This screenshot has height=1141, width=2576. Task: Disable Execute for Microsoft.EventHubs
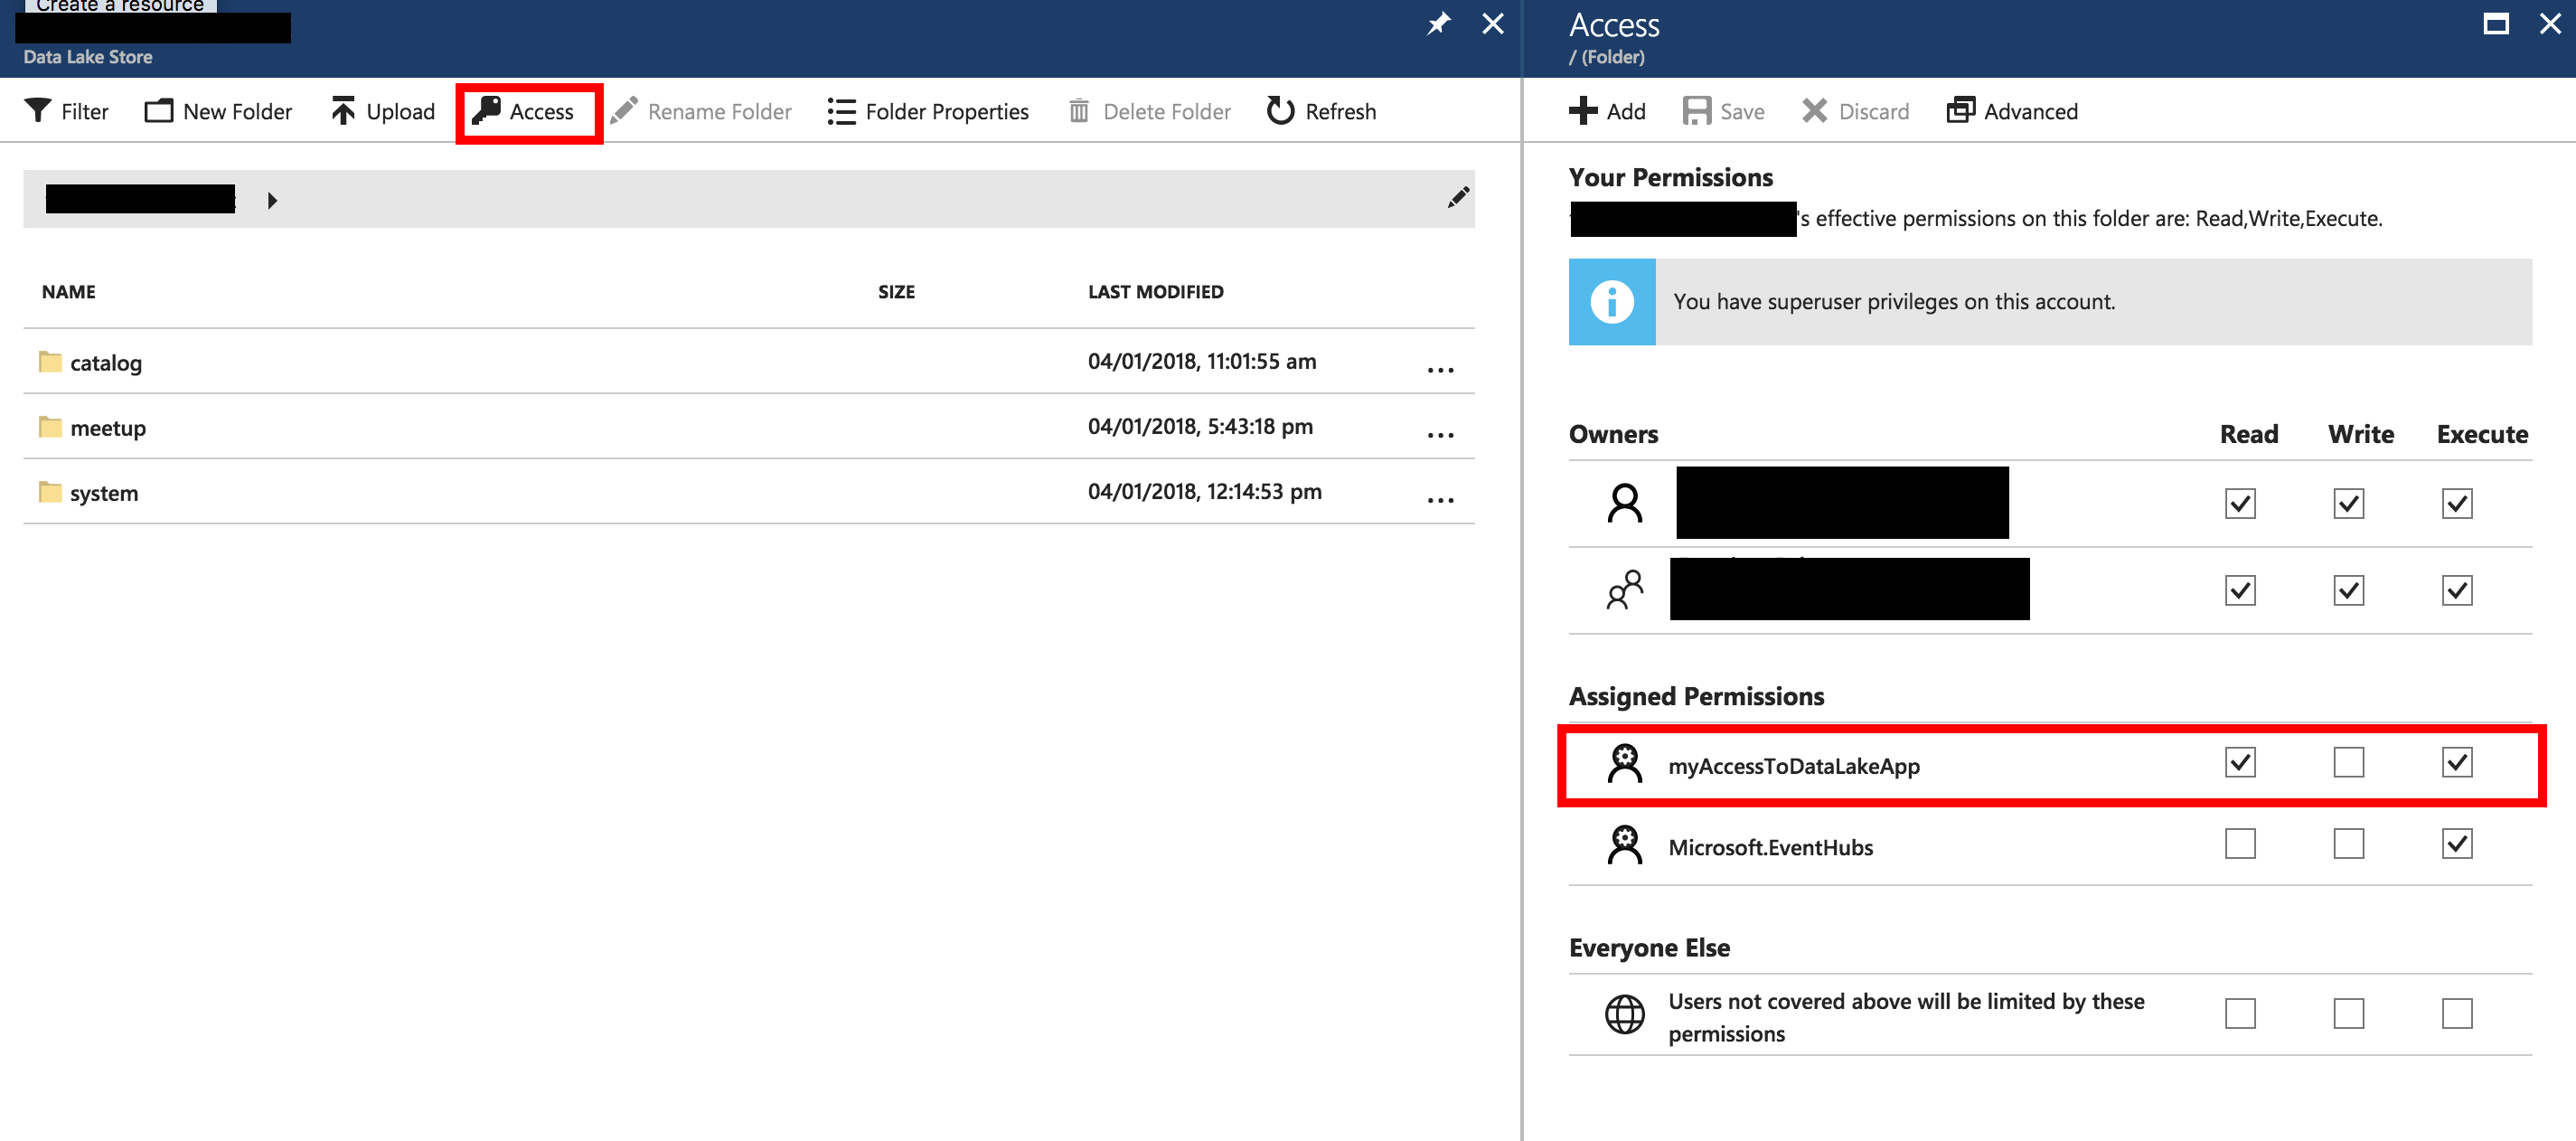2456,844
